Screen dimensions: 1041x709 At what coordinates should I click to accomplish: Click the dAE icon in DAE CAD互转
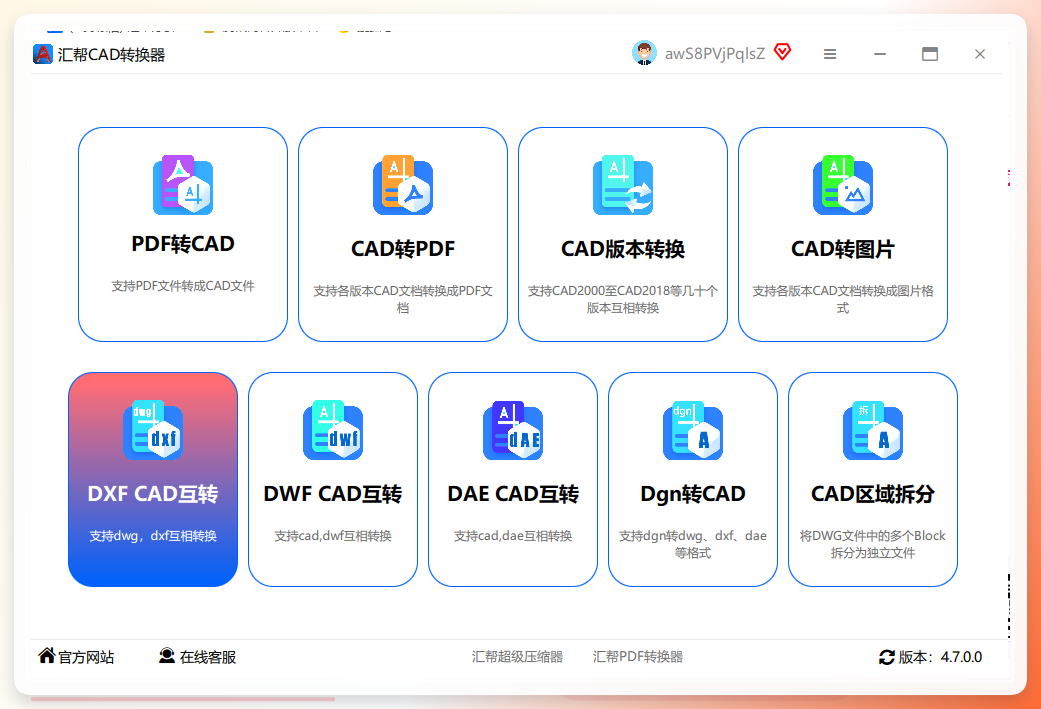pyautogui.click(x=513, y=430)
